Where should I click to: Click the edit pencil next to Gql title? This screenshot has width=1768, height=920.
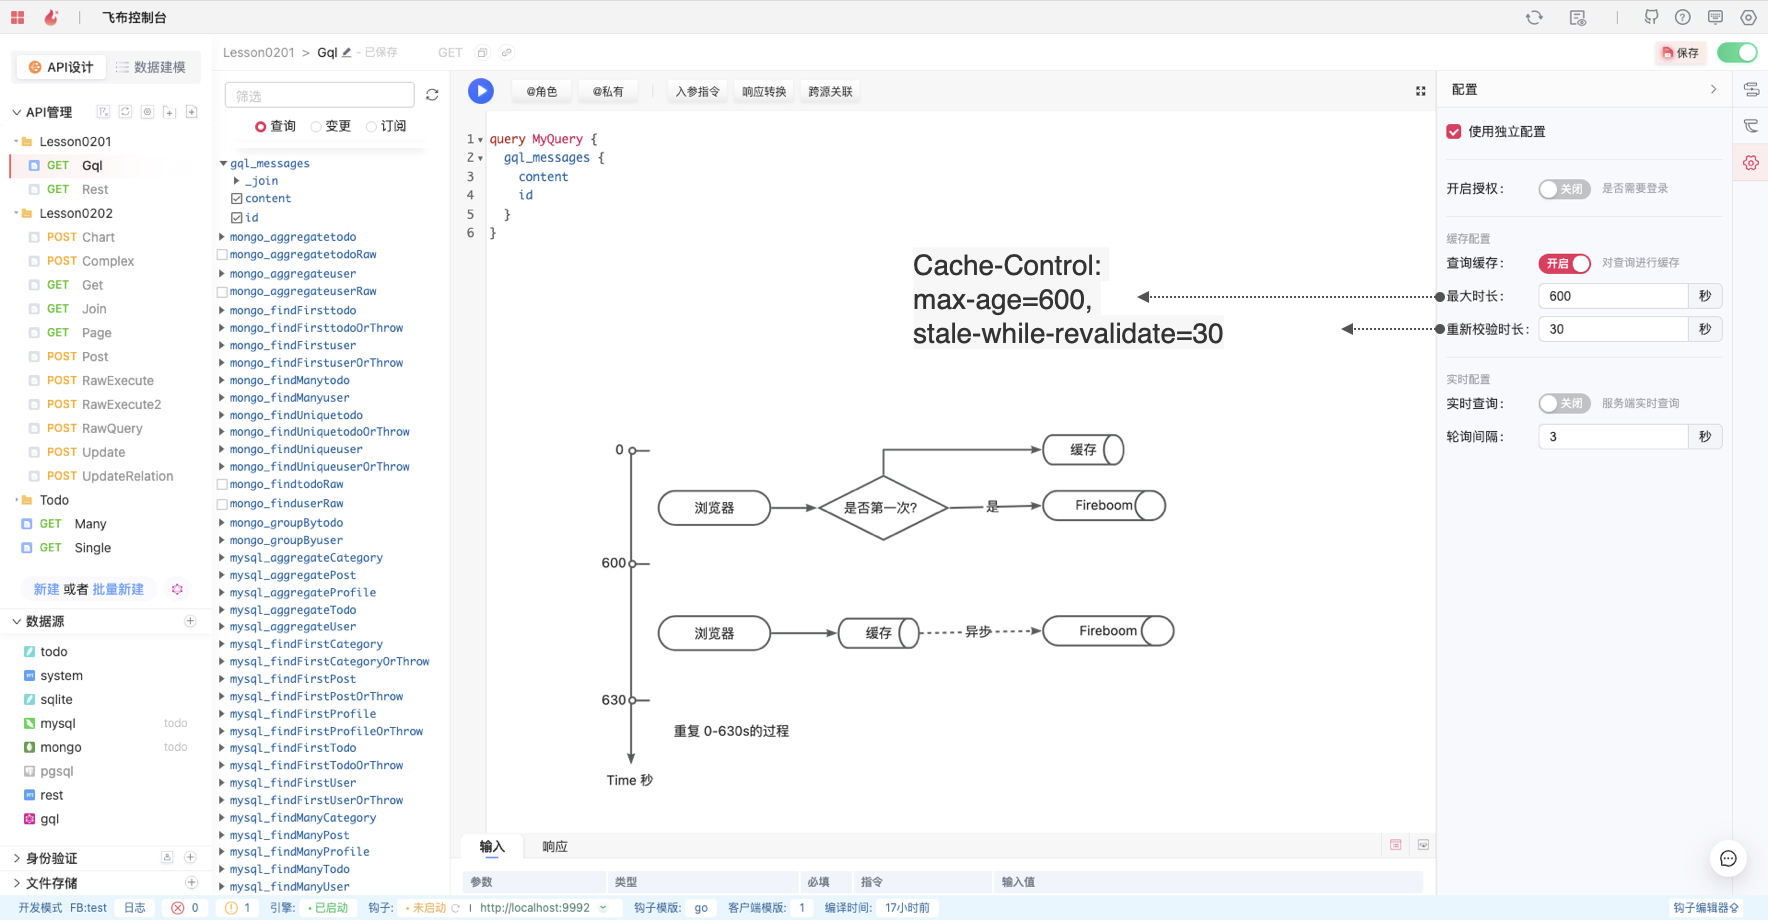pyautogui.click(x=347, y=53)
